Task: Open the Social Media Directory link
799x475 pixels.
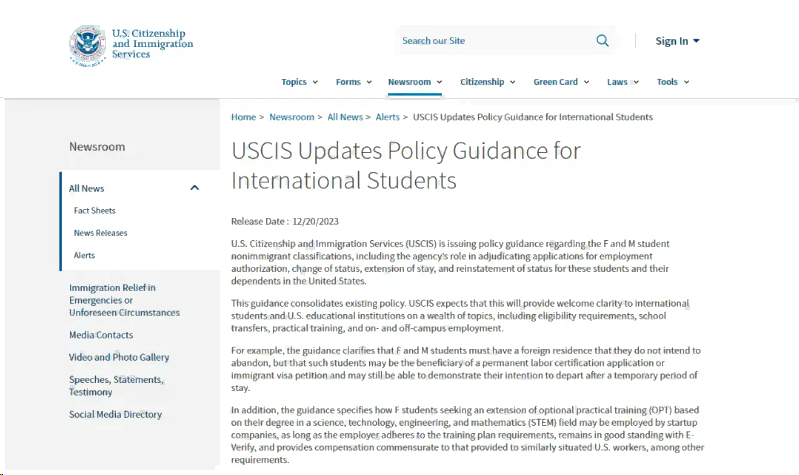Action: [115, 414]
